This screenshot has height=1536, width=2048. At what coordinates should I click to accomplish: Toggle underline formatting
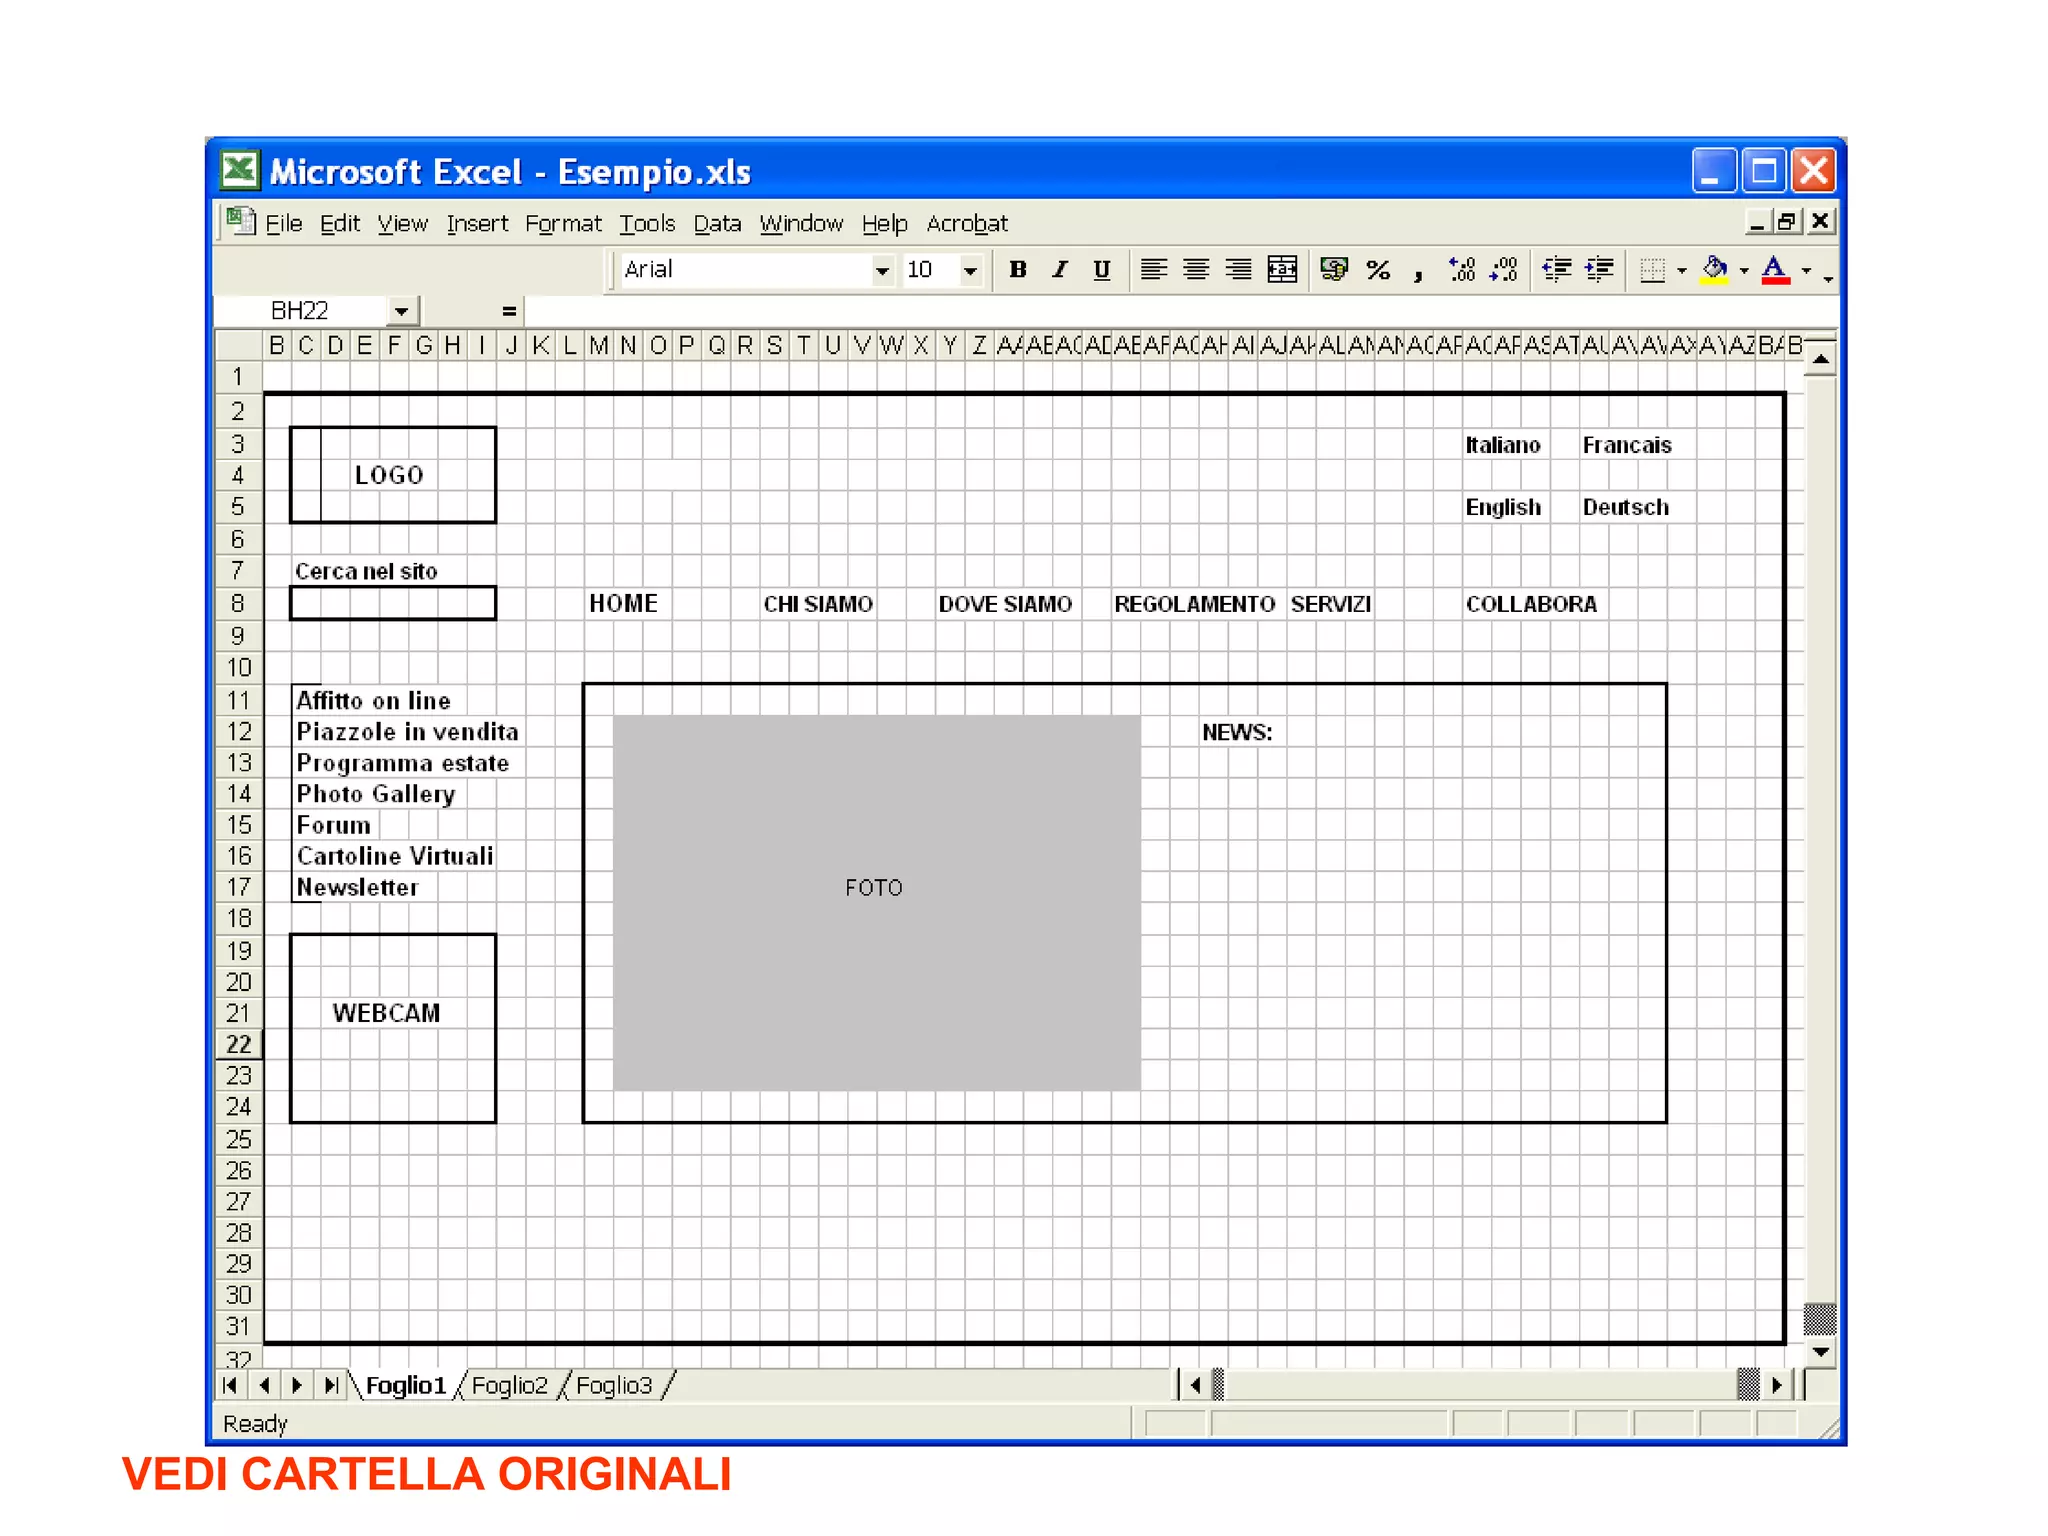(x=1101, y=269)
